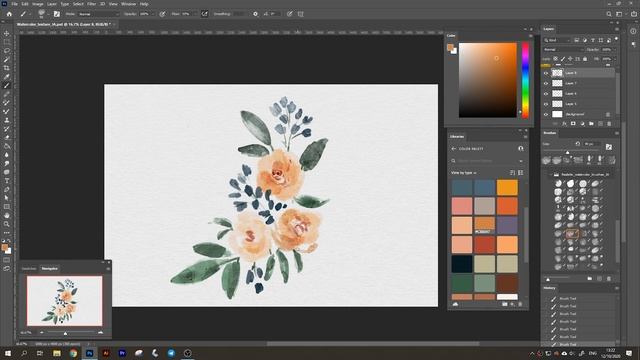Switch to the Navigator tab
Screen dimensions: 640x360
click(x=49, y=269)
